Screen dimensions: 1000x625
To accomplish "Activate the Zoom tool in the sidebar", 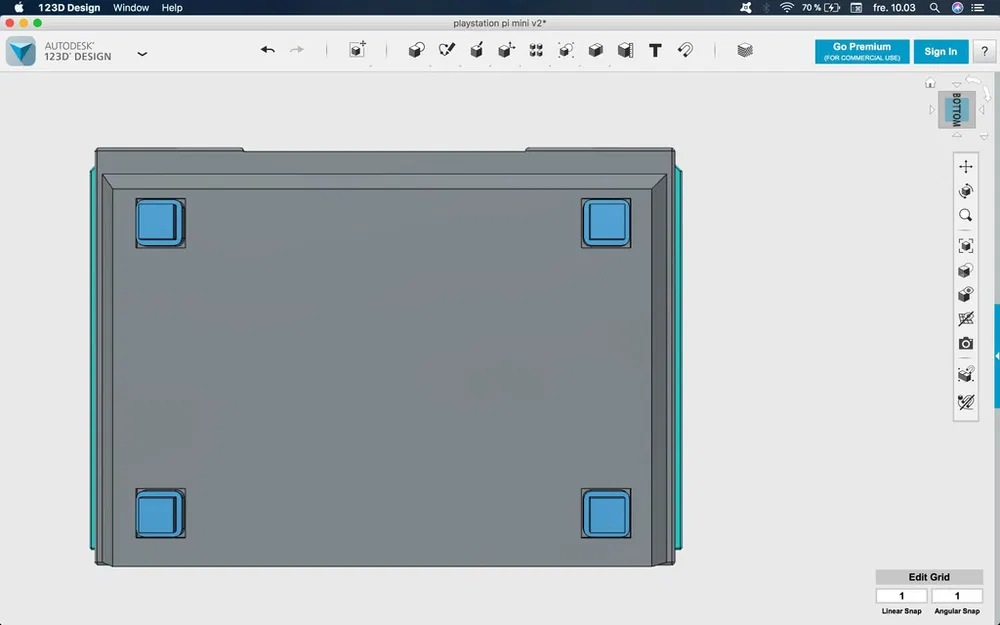I will [x=965, y=215].
